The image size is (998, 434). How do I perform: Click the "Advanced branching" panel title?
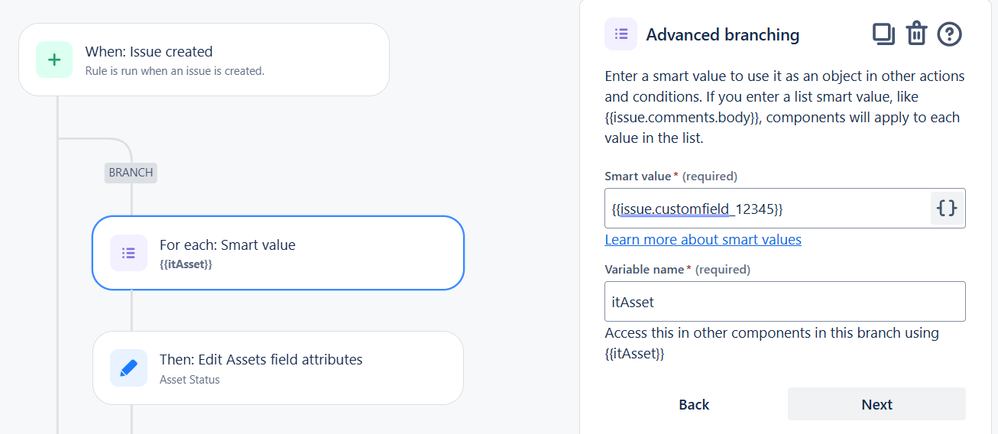click(x=722, y=35)
